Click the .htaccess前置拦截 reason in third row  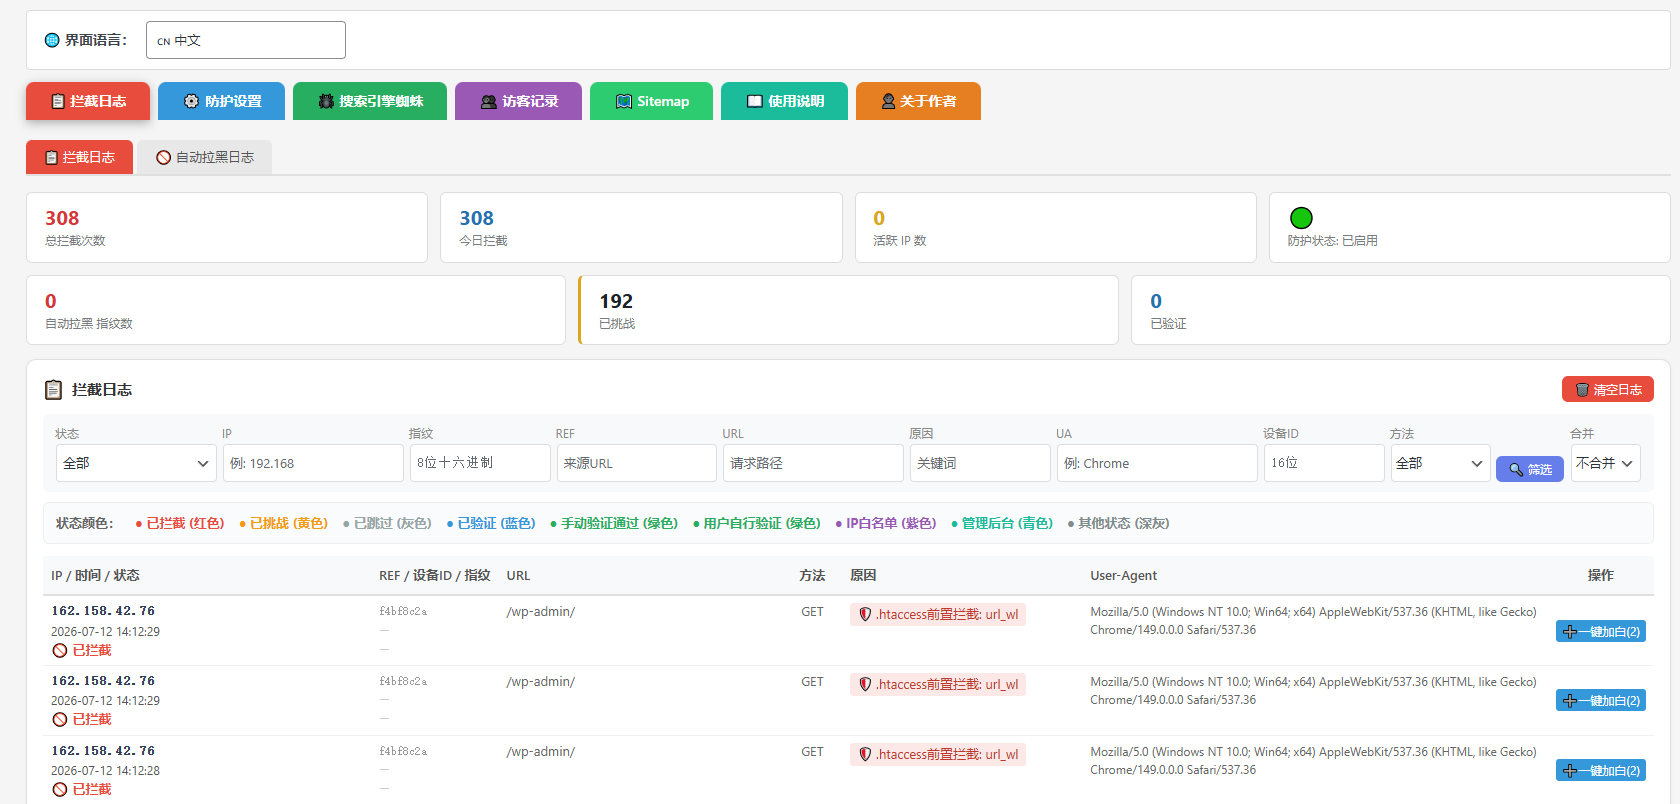pyautogui.click(x=938, y=754)
